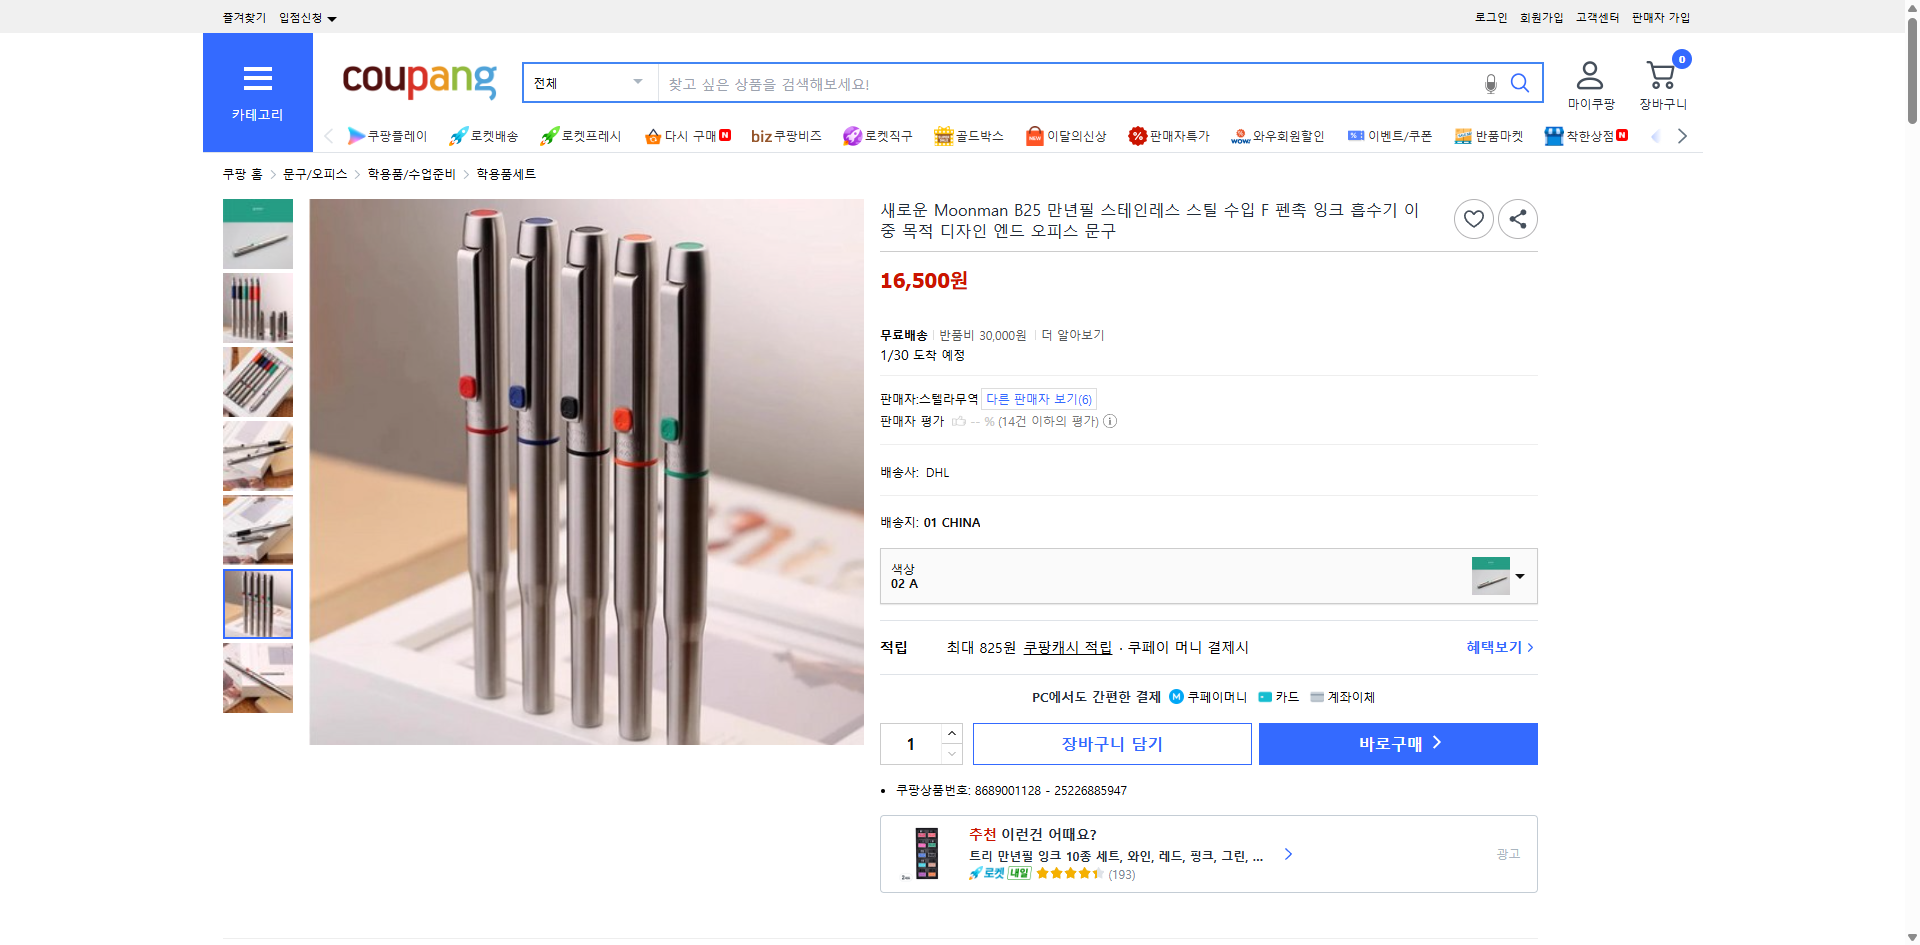
Task: Open the 전체 search category dropdown
Action: coord(589,83)
